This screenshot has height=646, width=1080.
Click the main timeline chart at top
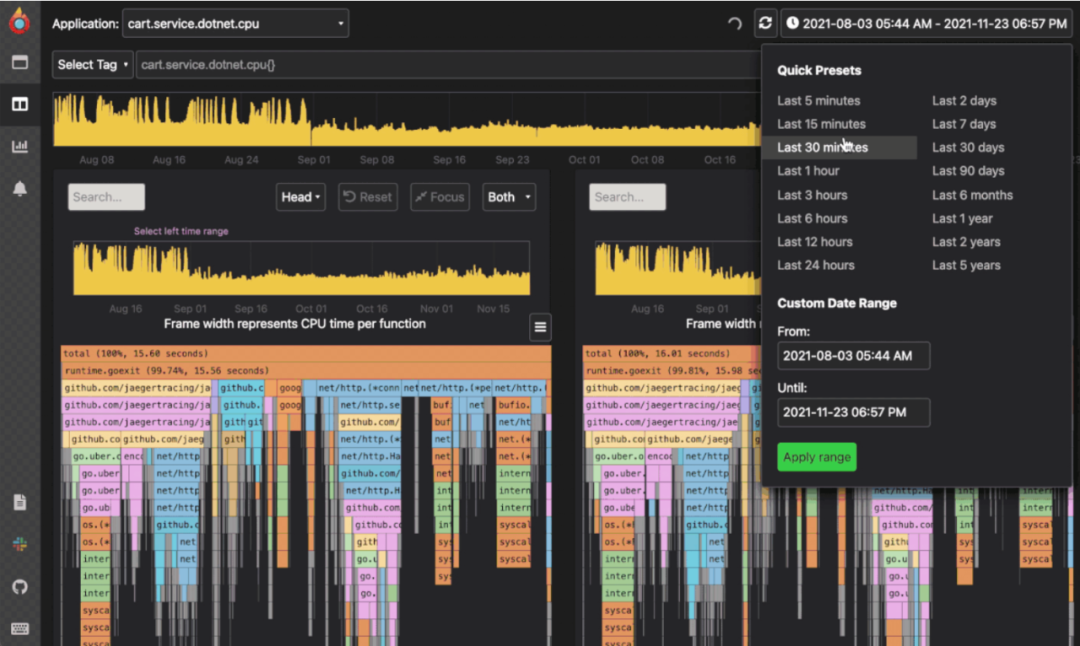pyautogui.click(x=406, y=120)
